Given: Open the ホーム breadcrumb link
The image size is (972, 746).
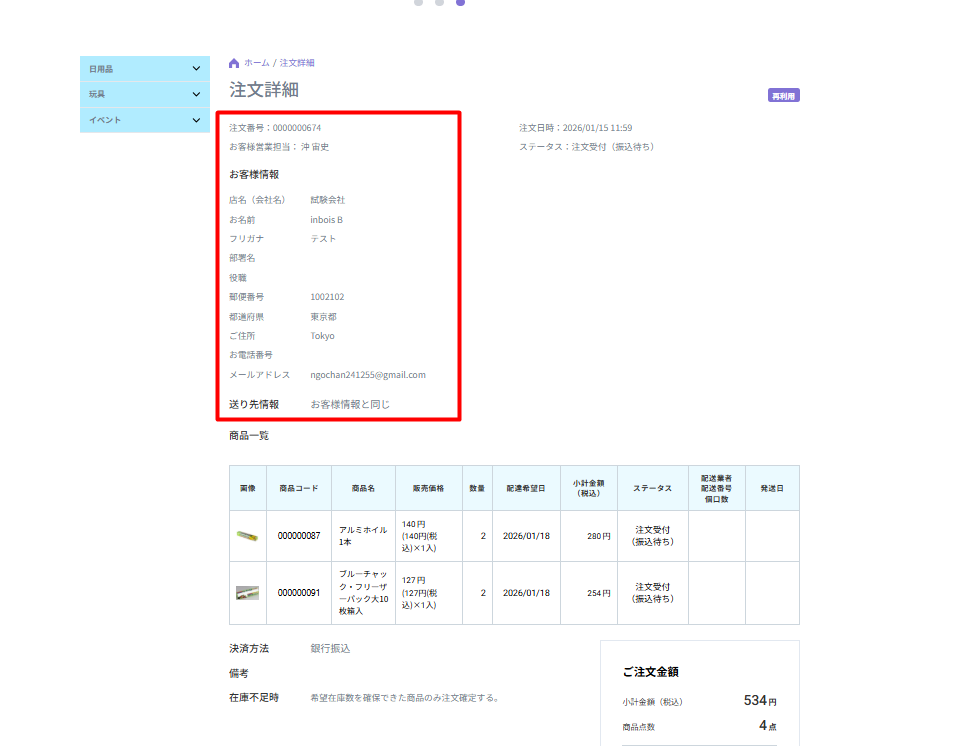Looking at the screenshot, I should pyautogui.click(x=256, y=63).
